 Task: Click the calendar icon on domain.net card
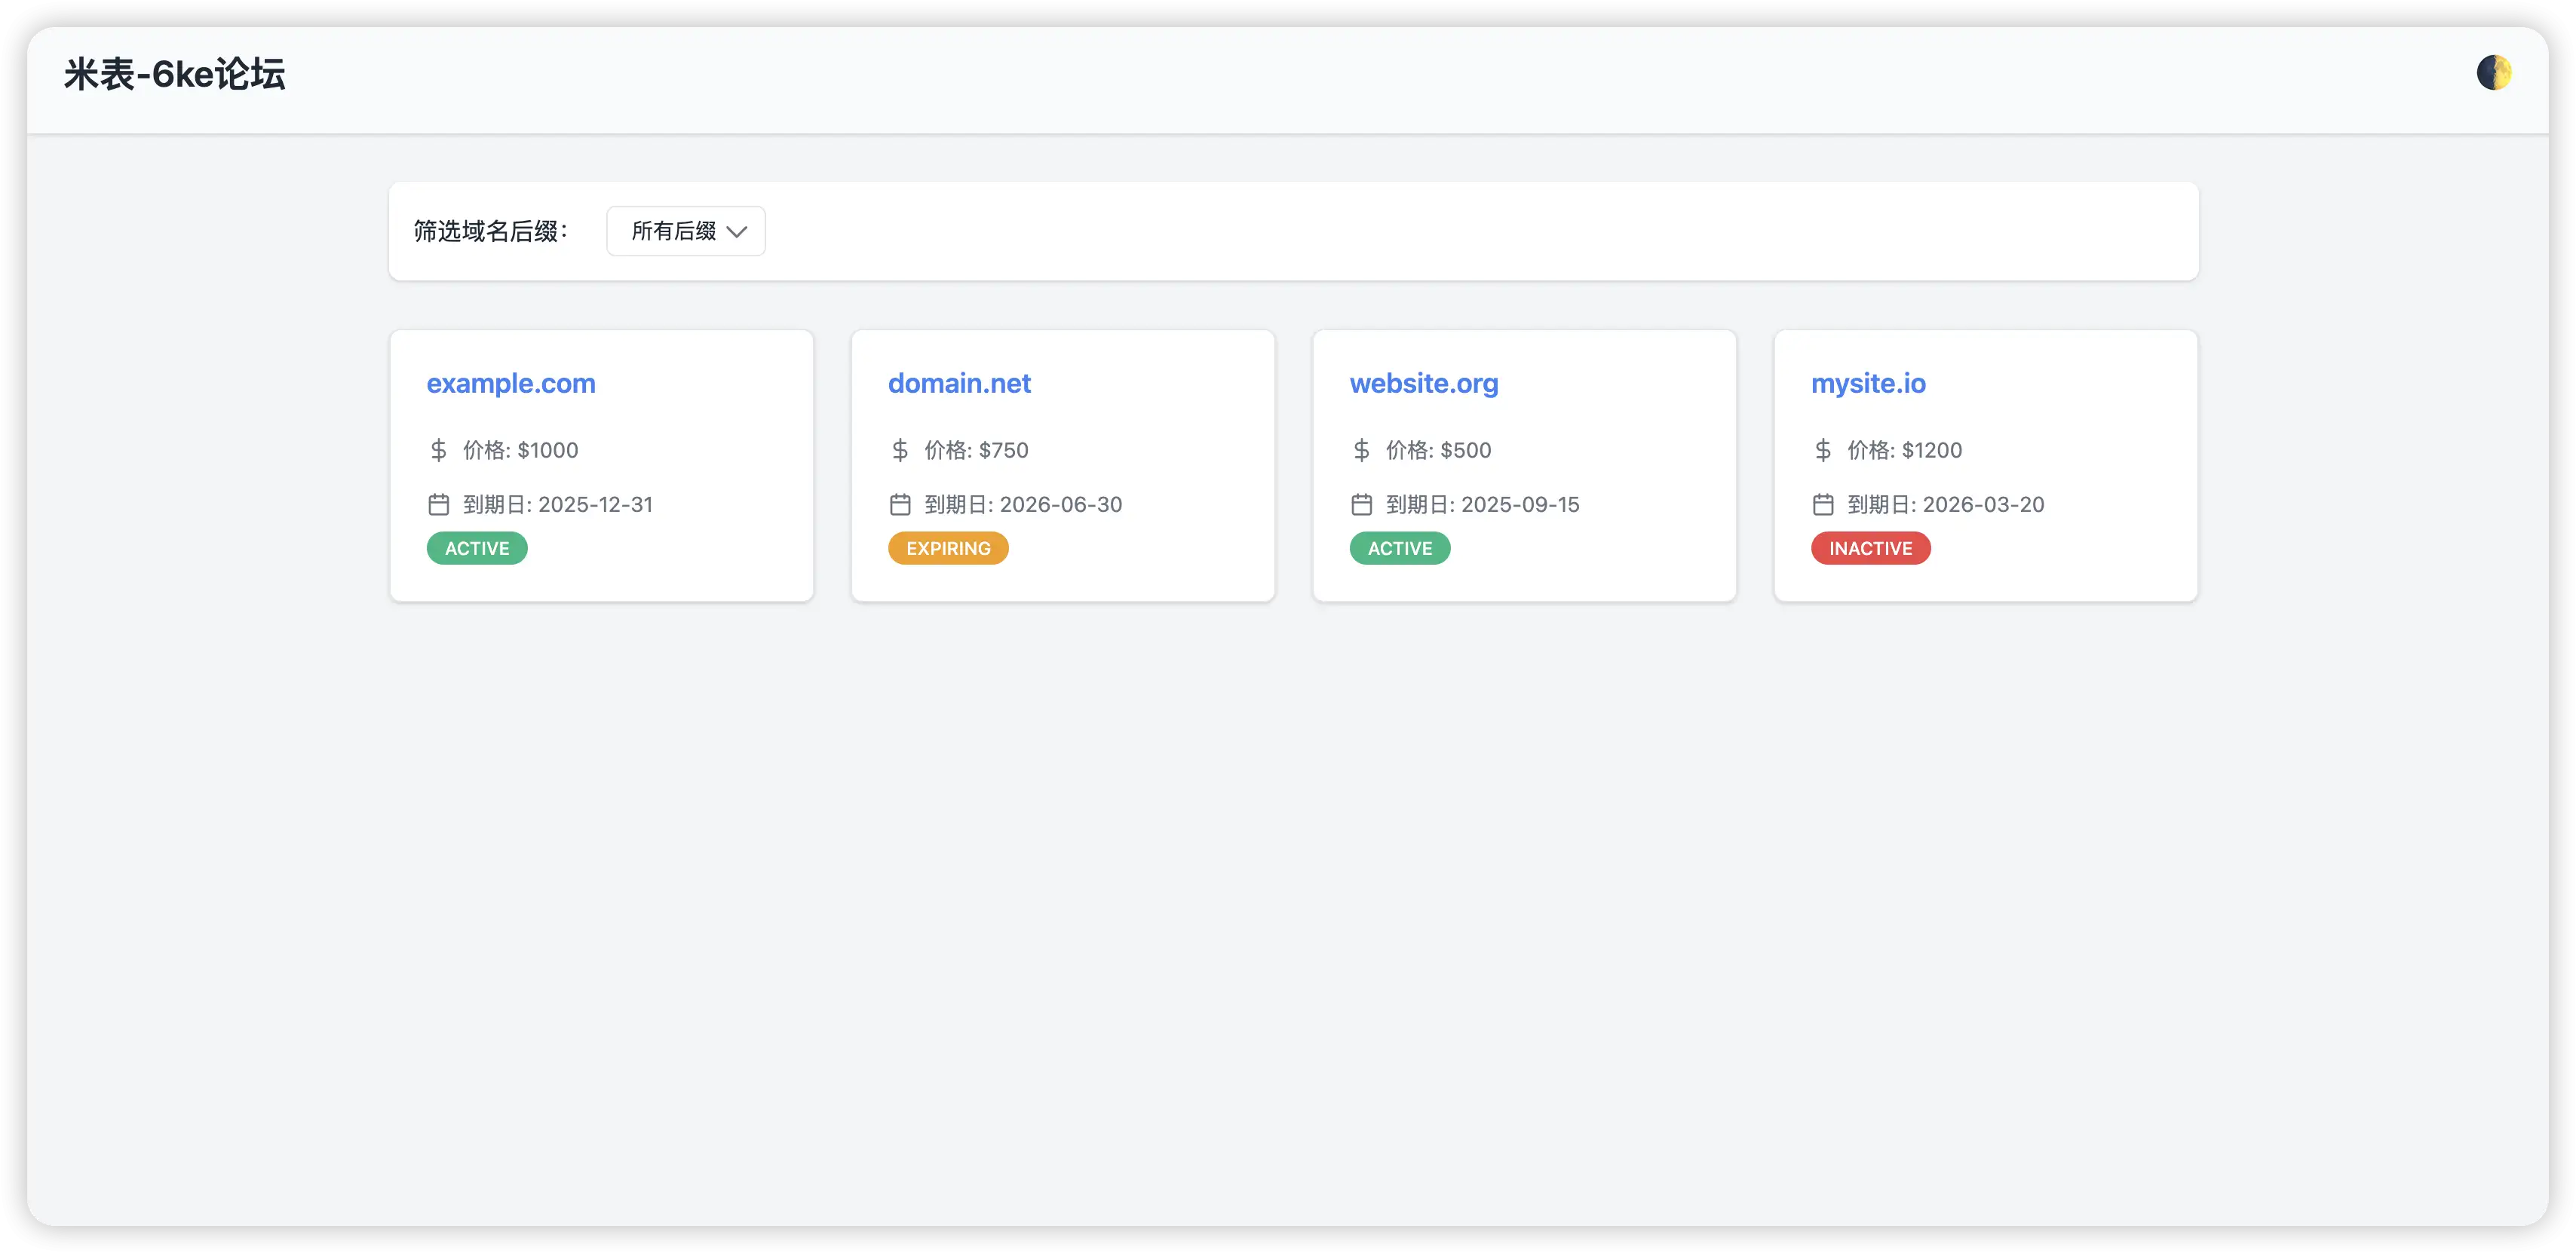[x=900, y=504]
